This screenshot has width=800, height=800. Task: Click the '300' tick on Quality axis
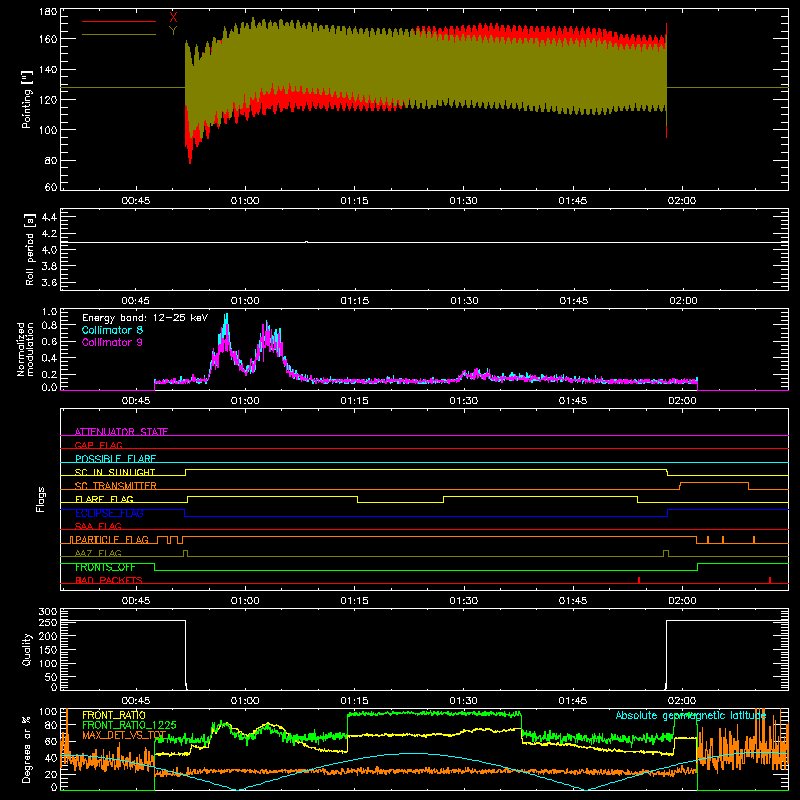point(48,612)
